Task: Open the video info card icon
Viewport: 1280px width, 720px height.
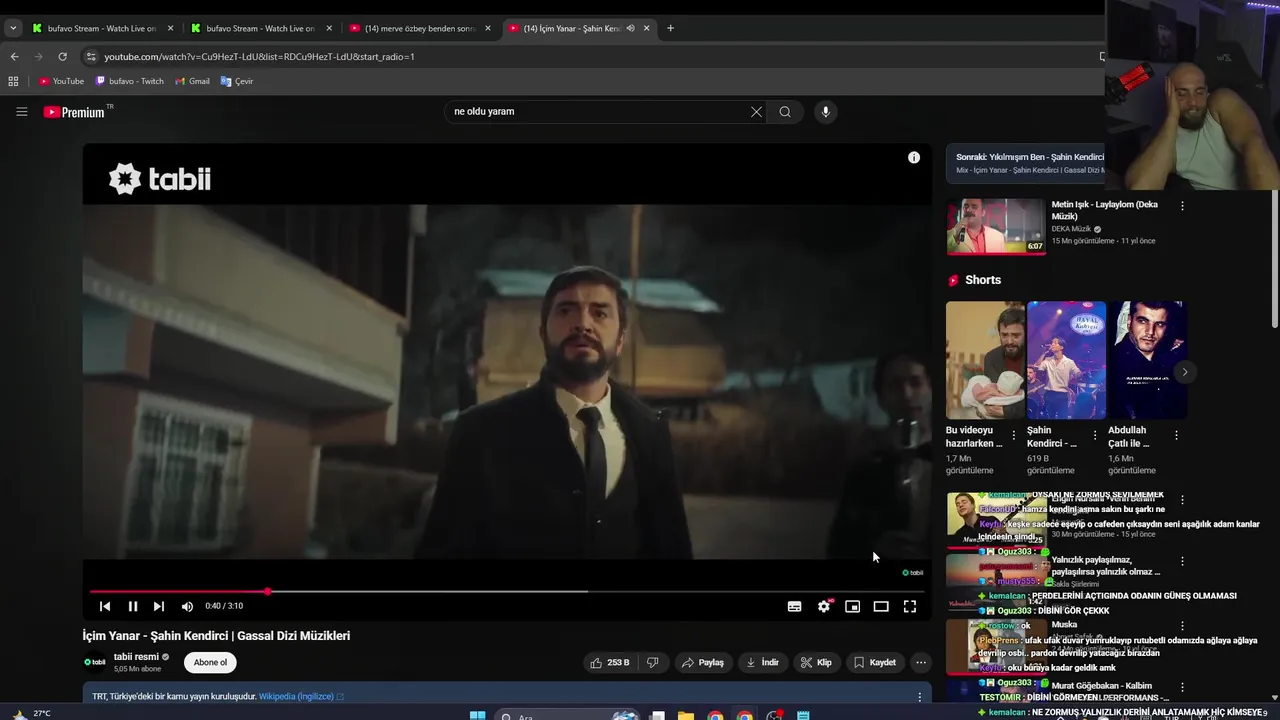Action: pyautogui.click(x=913, y=157)
